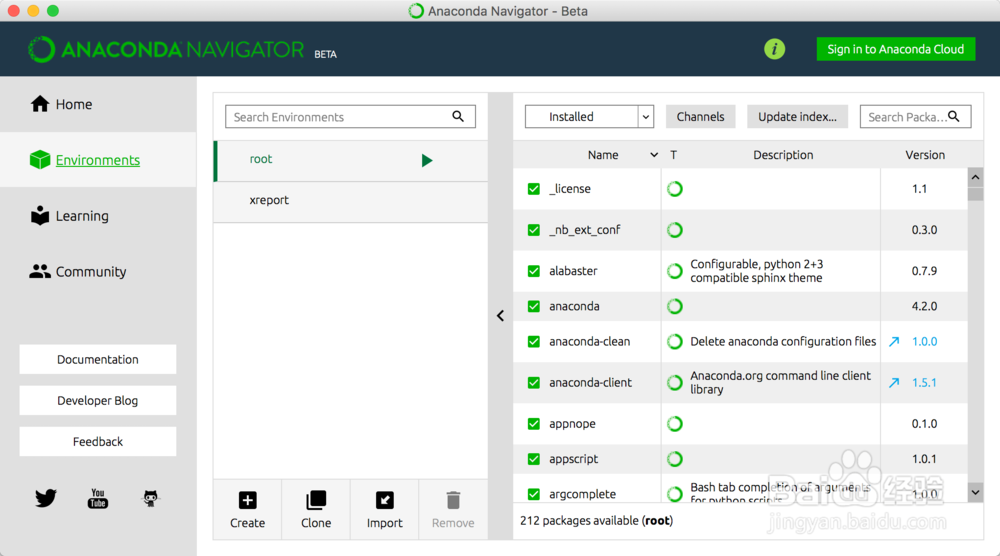Click the Create environment icon

pyautogui.click(x=247, y=500)
